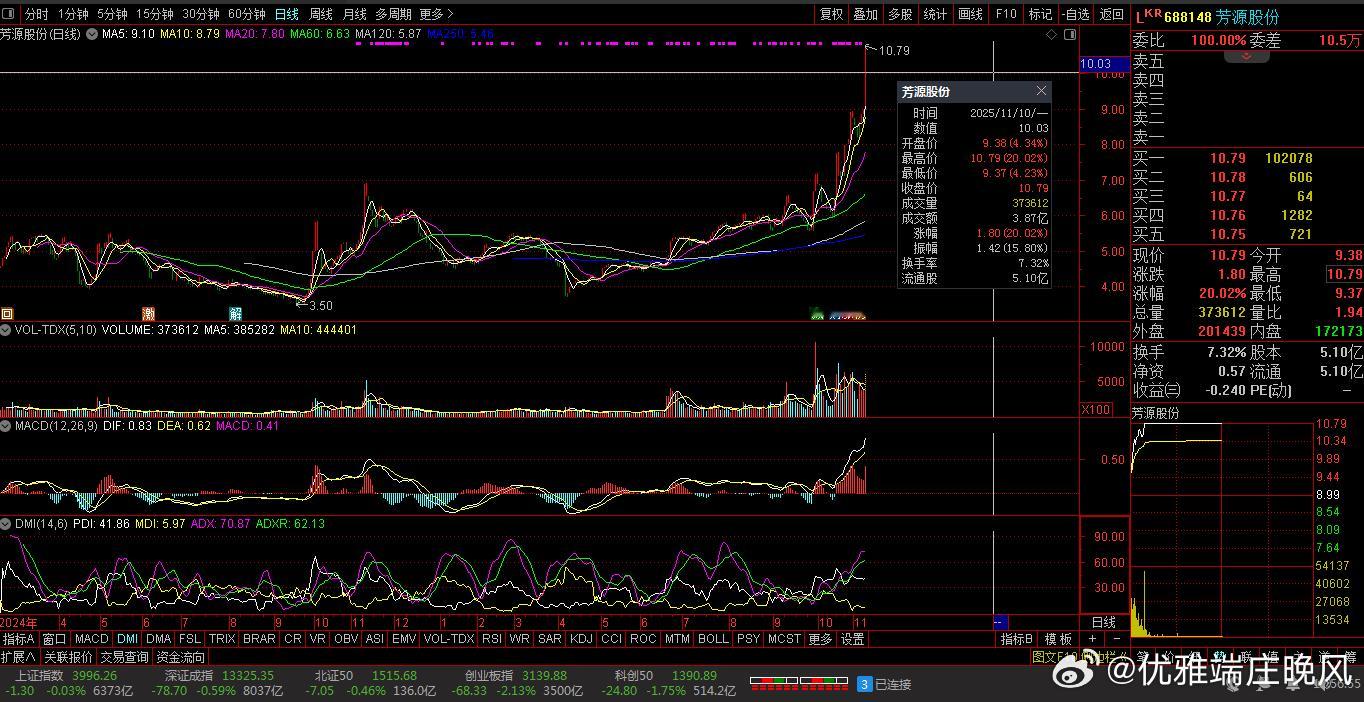The height and width of the screenshot is (702, 1364).
Task: Click the blue connection status icon
Action: [865, 684]
